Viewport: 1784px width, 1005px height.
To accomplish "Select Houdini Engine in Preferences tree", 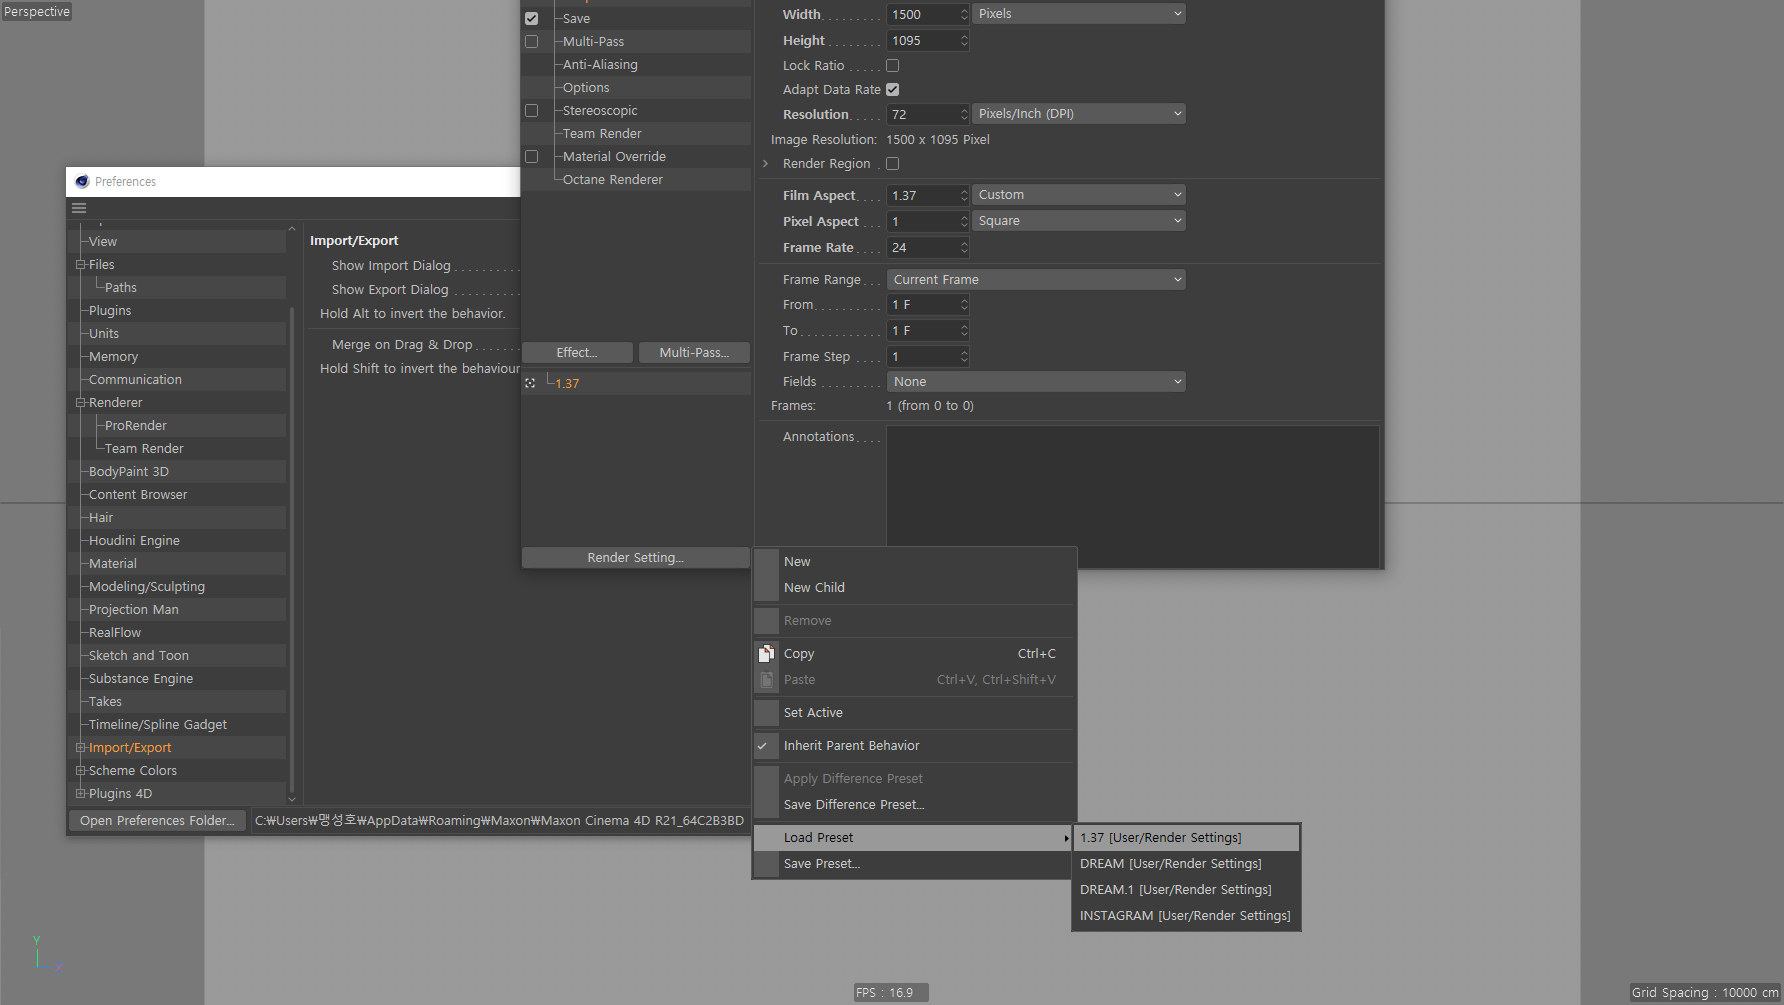I will 134,540.
